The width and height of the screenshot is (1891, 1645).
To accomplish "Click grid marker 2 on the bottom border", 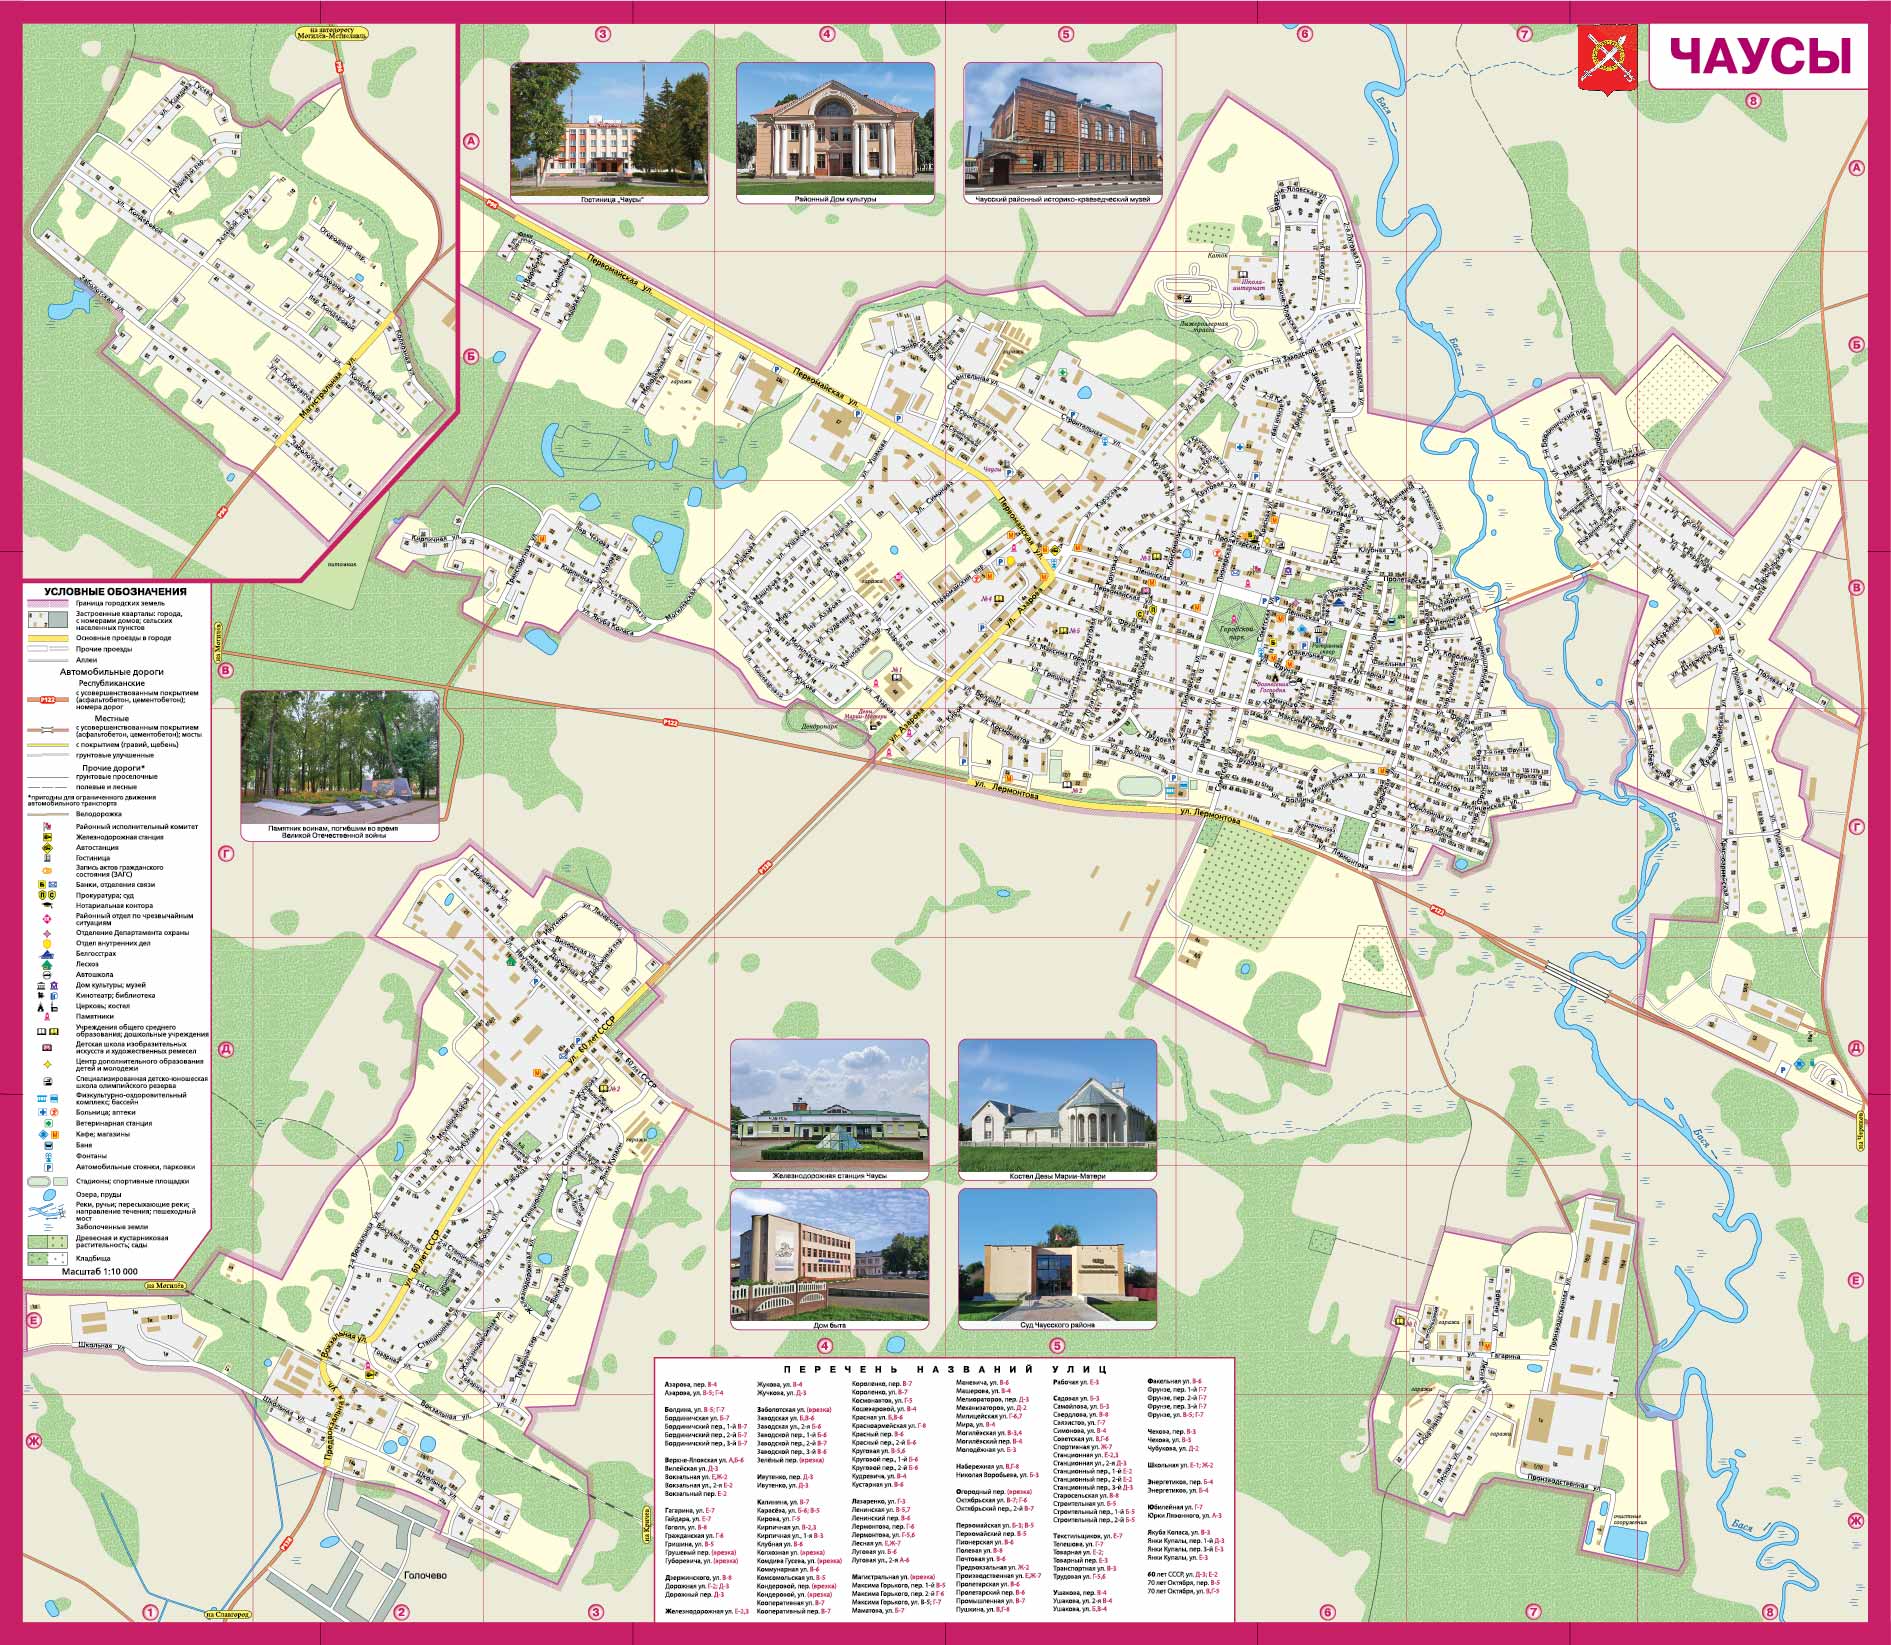I will click(401, 1611).
